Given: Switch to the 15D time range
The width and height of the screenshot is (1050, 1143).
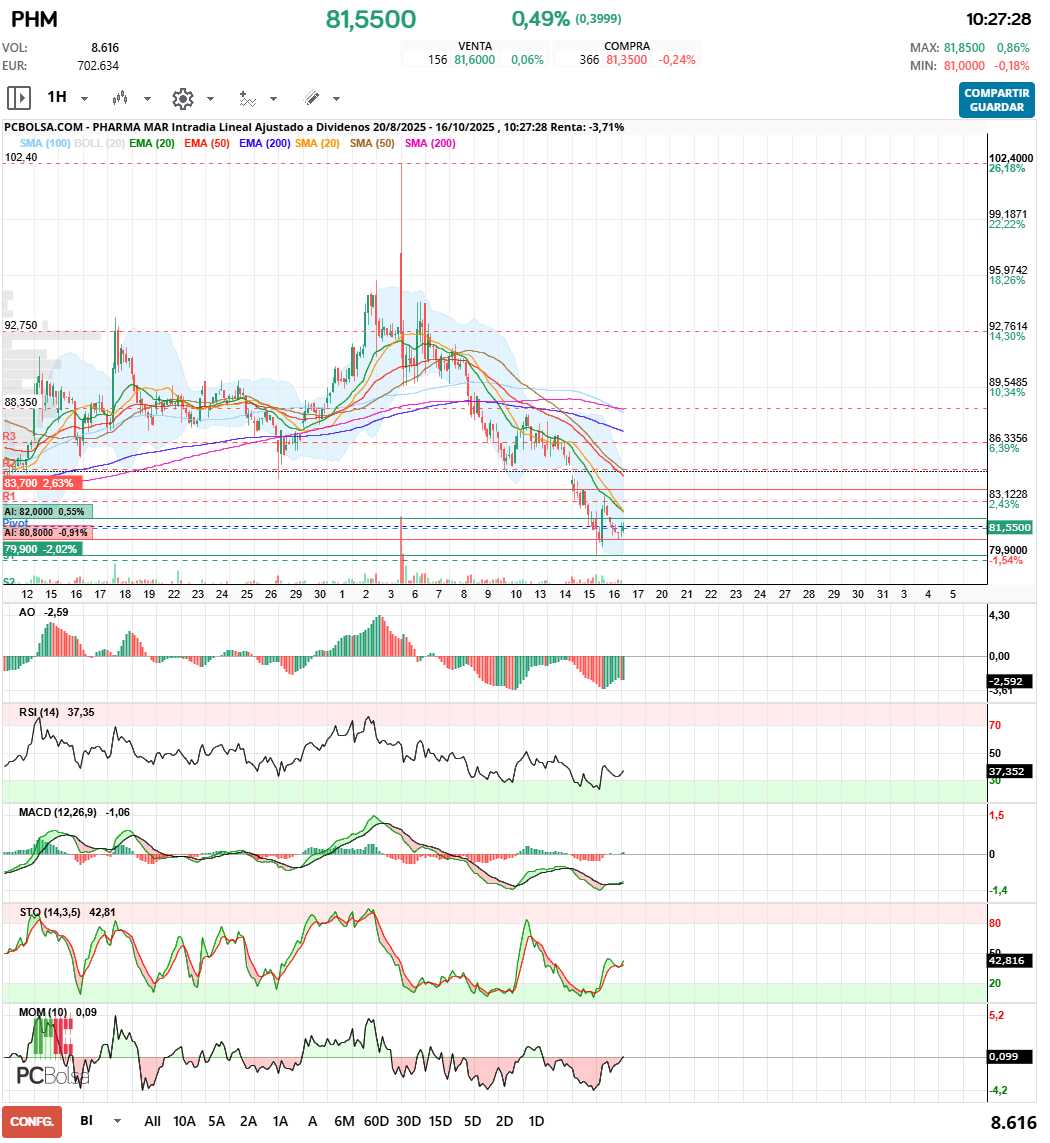Looking at the screenshot, I should (x=440, y=1122).
